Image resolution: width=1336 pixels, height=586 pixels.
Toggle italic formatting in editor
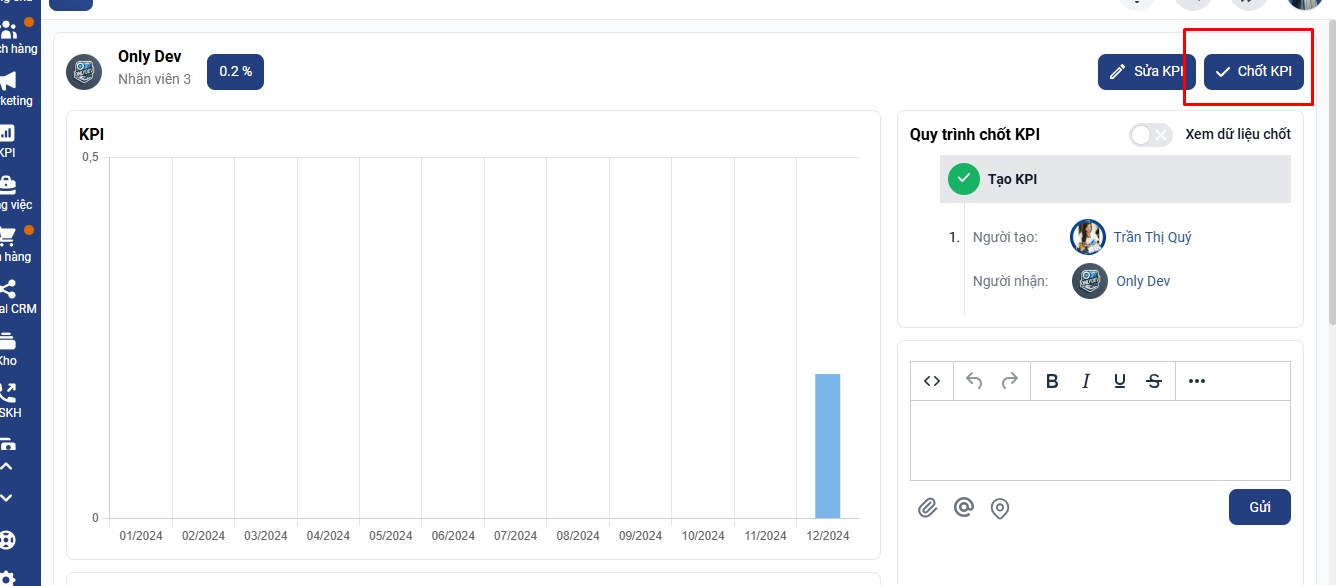1086,381
